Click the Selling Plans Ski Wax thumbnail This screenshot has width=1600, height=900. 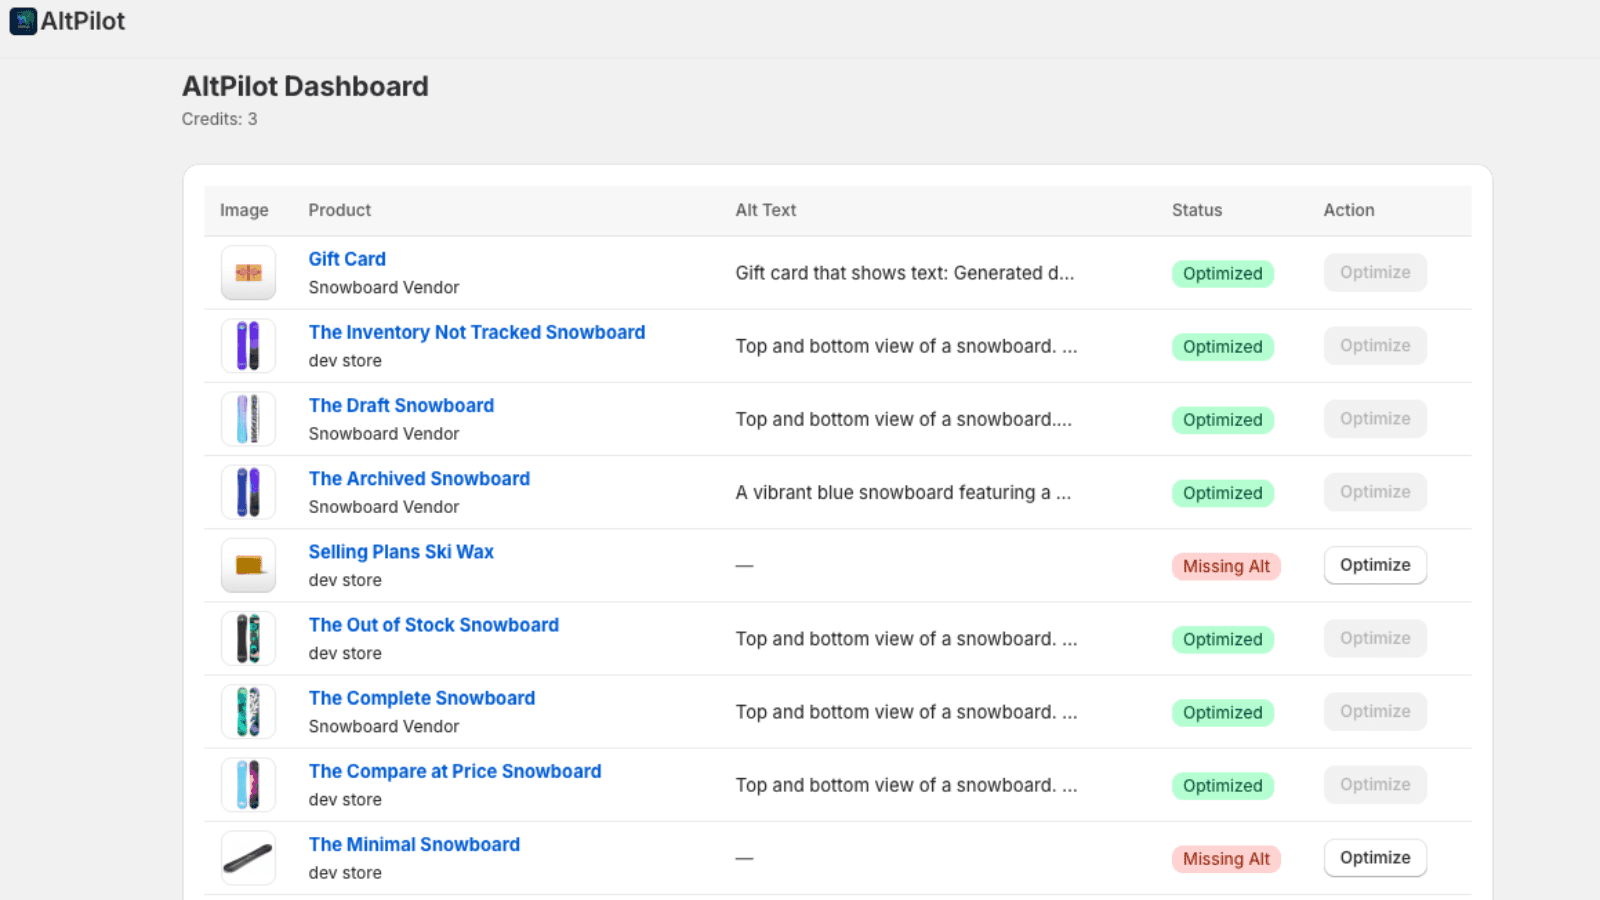click(248, 566)
